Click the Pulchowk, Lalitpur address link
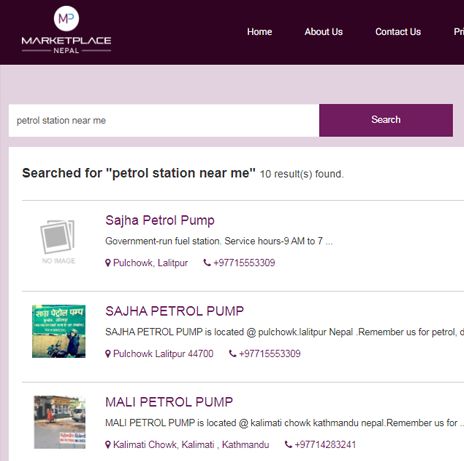 tap(150, 263)
